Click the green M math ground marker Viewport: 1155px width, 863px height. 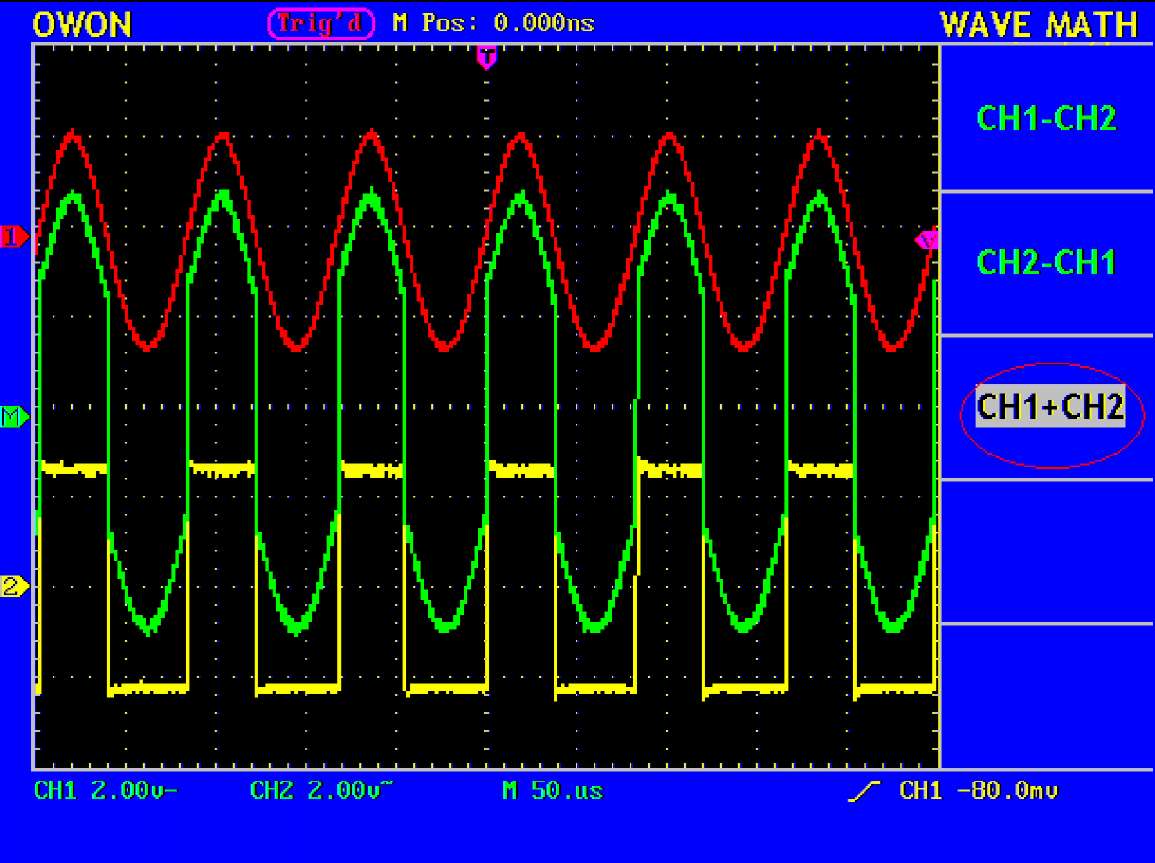(14, 417)
